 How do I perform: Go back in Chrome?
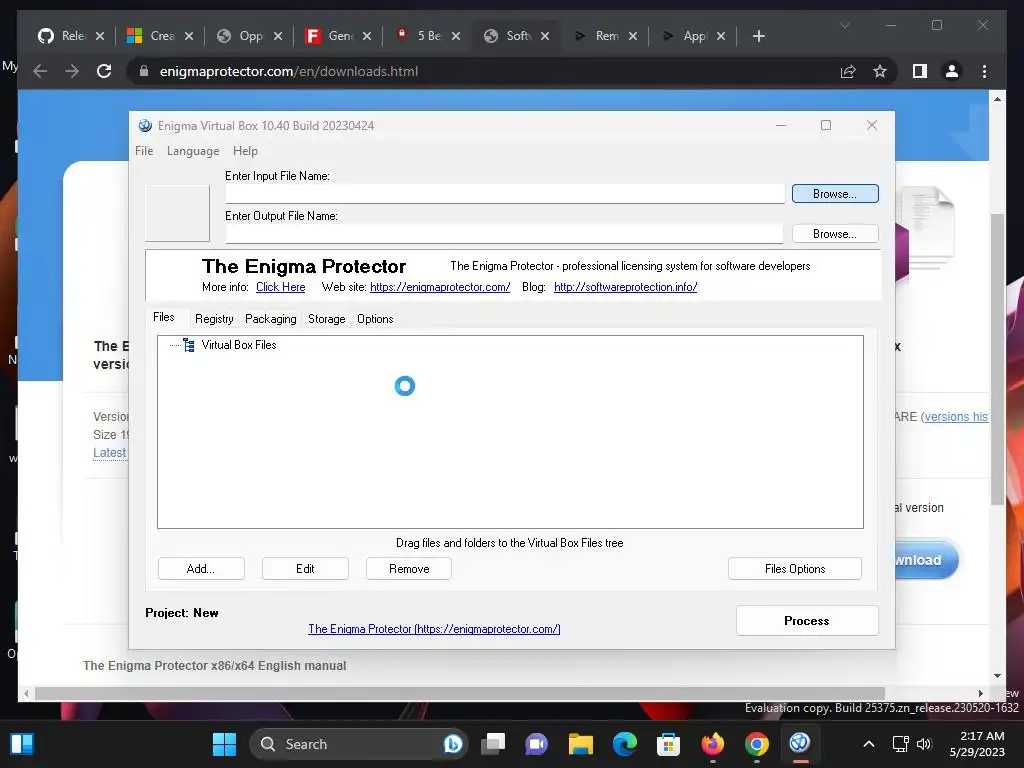pos(40,71)
